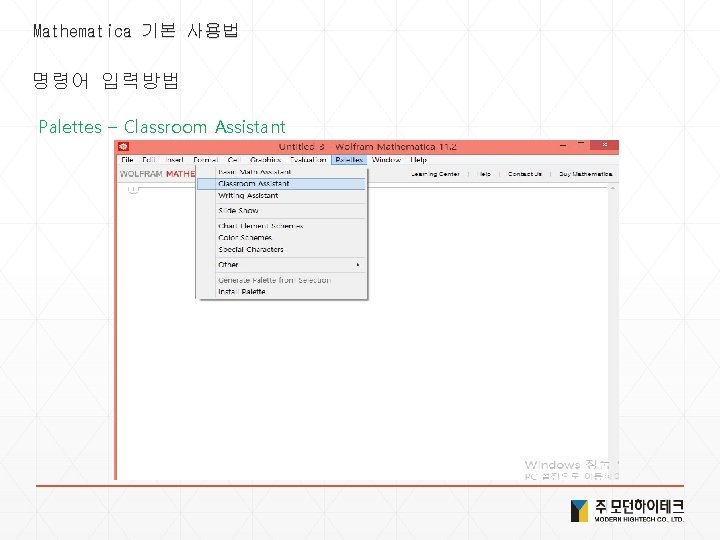Open the Evaluation menu
Screen dimensions: 720x540
308,160
